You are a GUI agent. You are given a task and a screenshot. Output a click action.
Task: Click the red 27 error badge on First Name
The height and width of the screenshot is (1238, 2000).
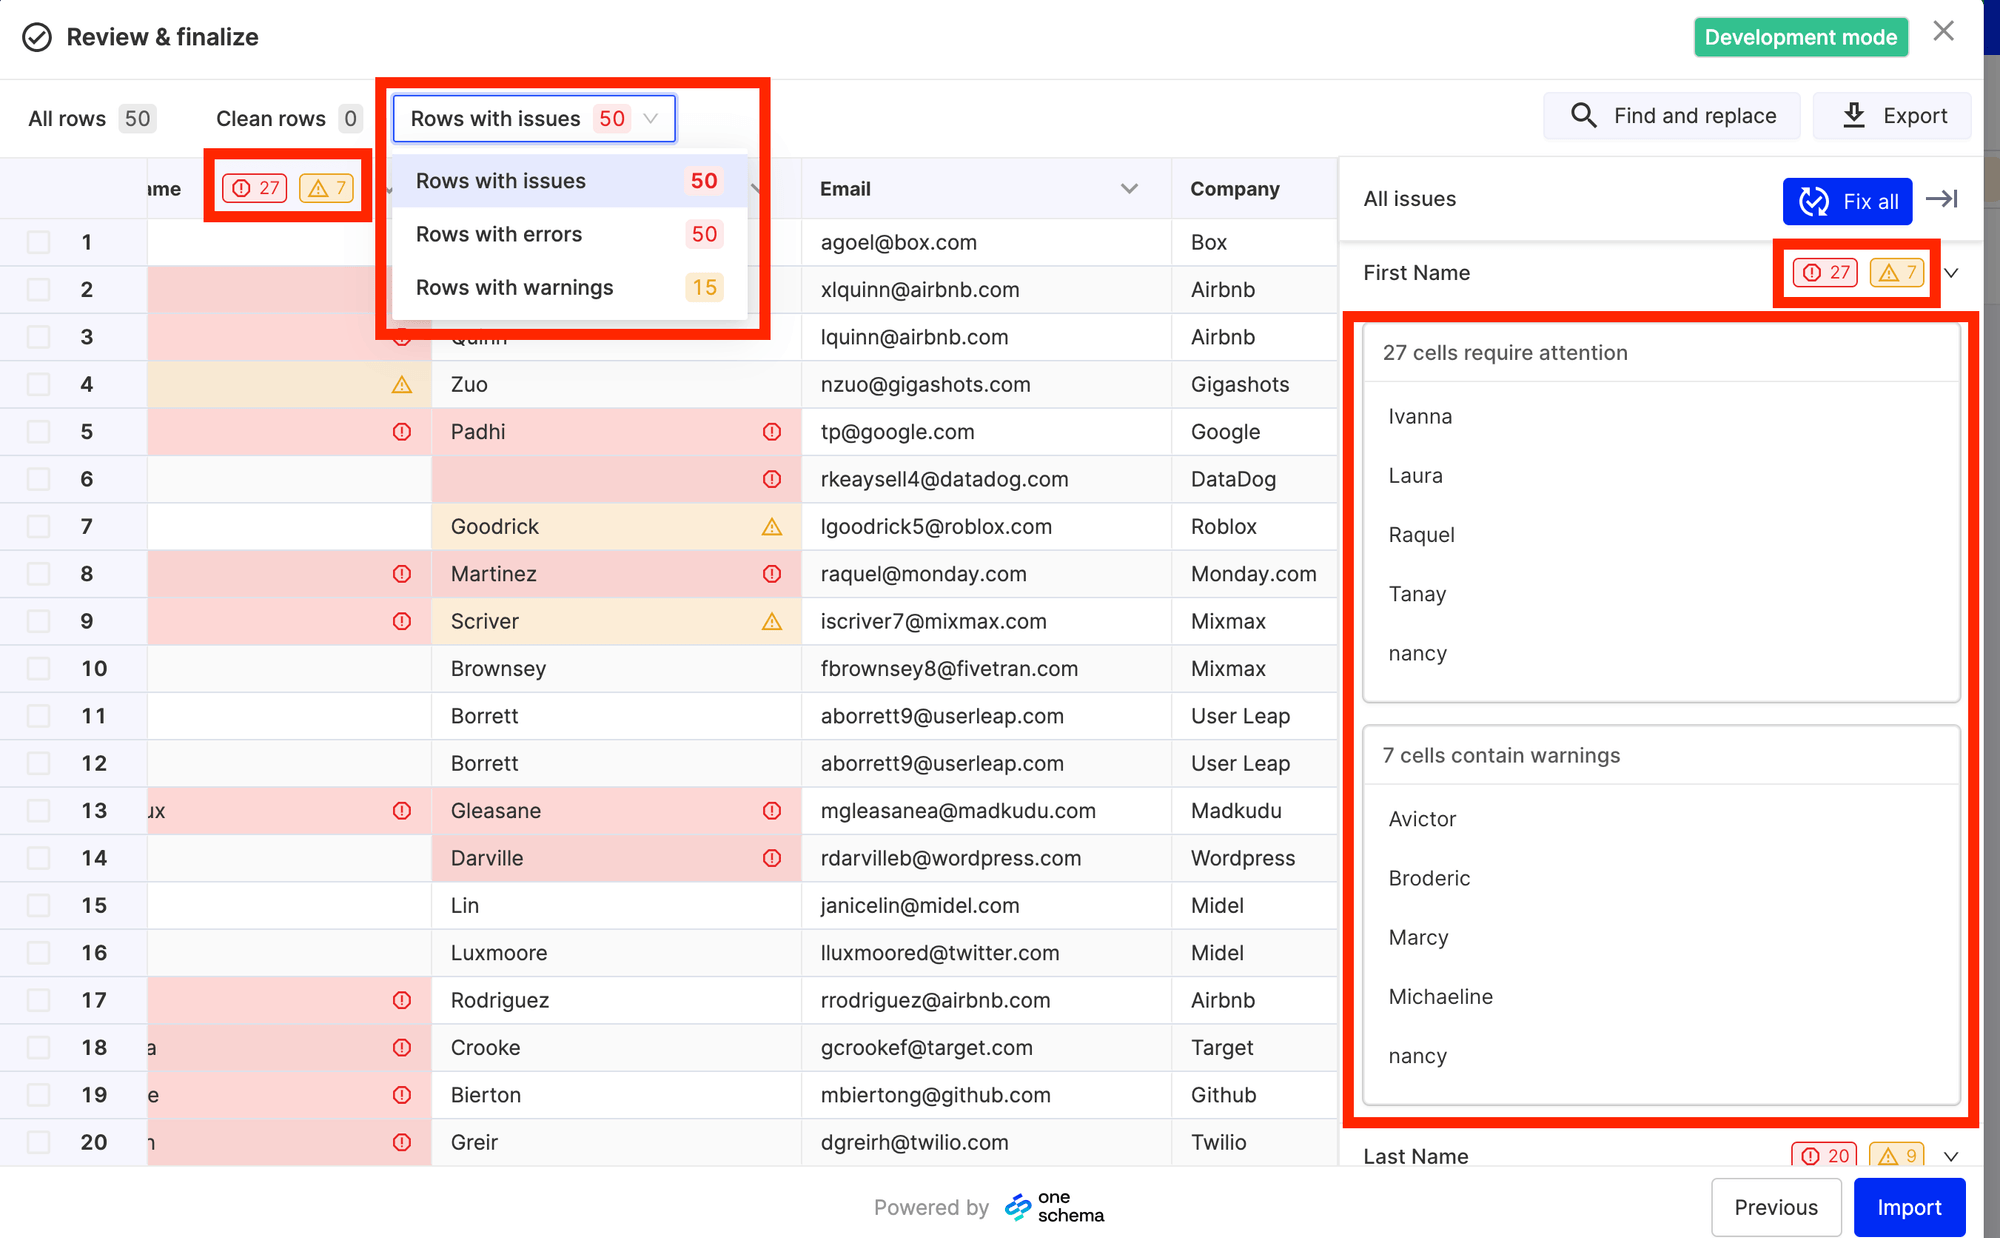[1823, 272]
